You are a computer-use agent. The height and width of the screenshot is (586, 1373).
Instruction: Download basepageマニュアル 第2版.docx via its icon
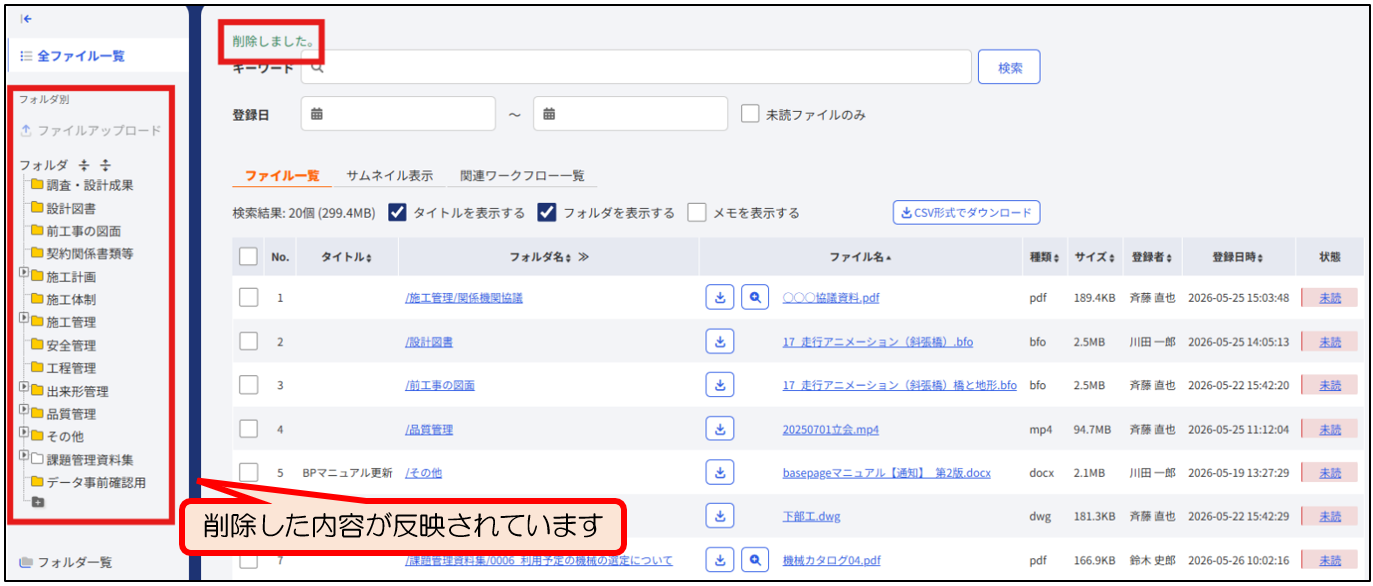click(x=719, y=472)
